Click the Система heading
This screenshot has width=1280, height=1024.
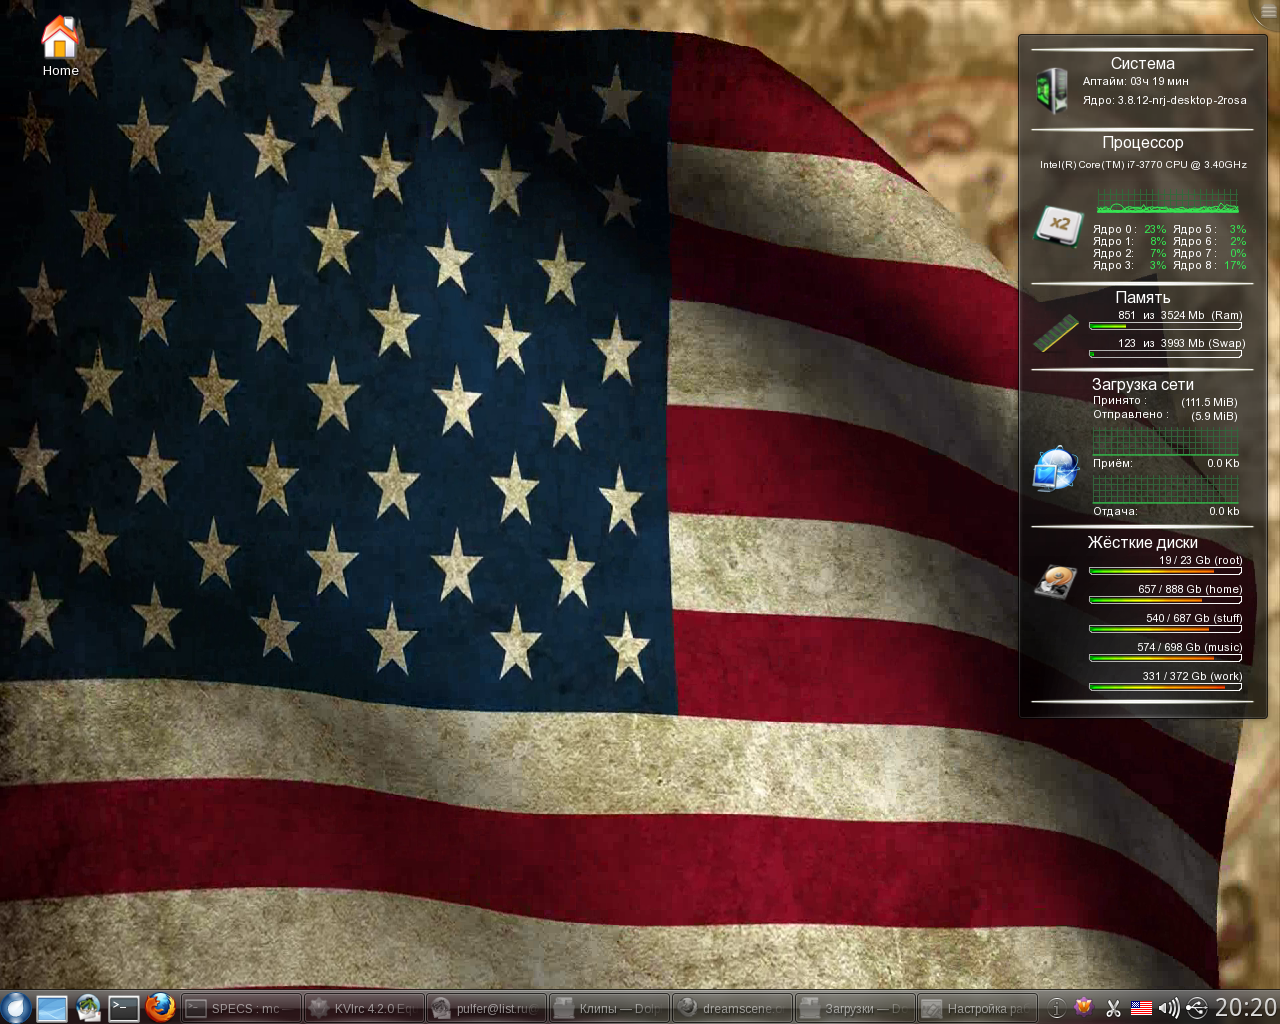[x=1143, y=63]
